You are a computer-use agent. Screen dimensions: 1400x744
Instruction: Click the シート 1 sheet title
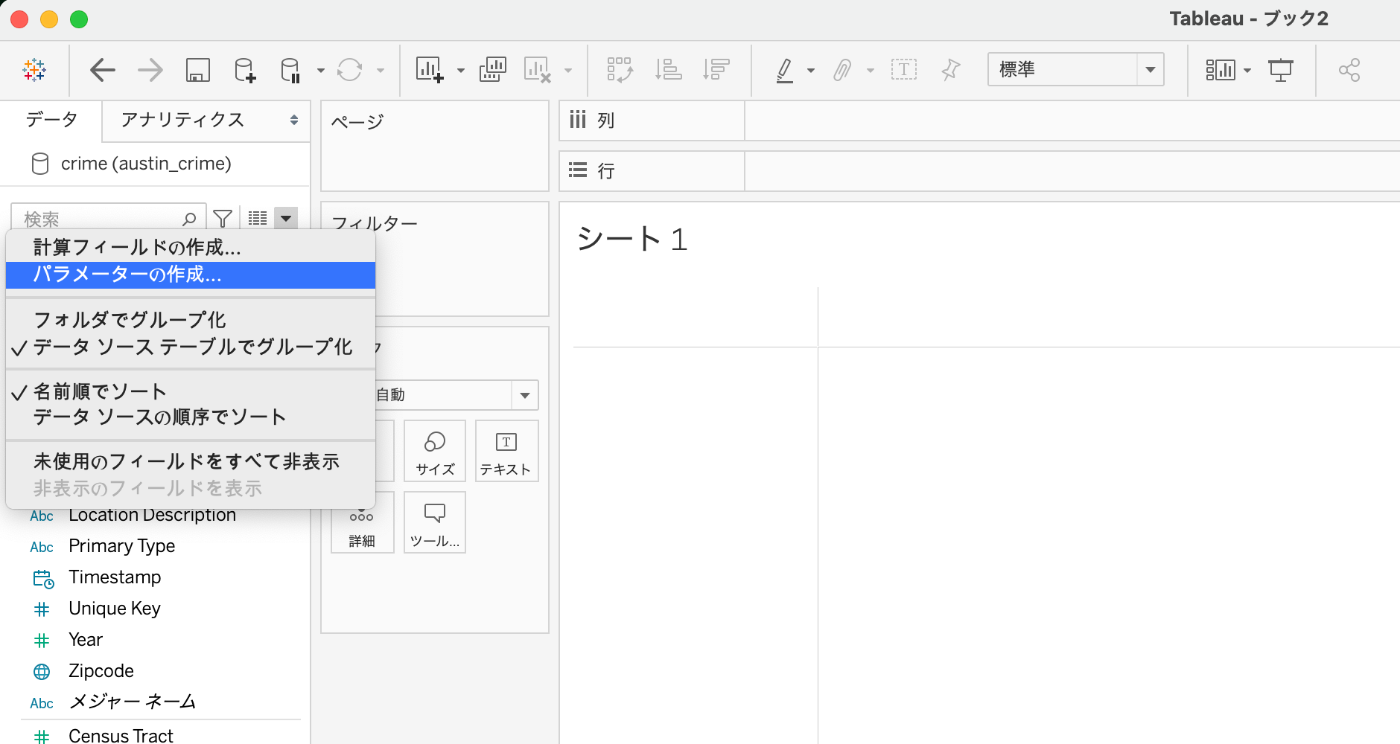(632, 239)
